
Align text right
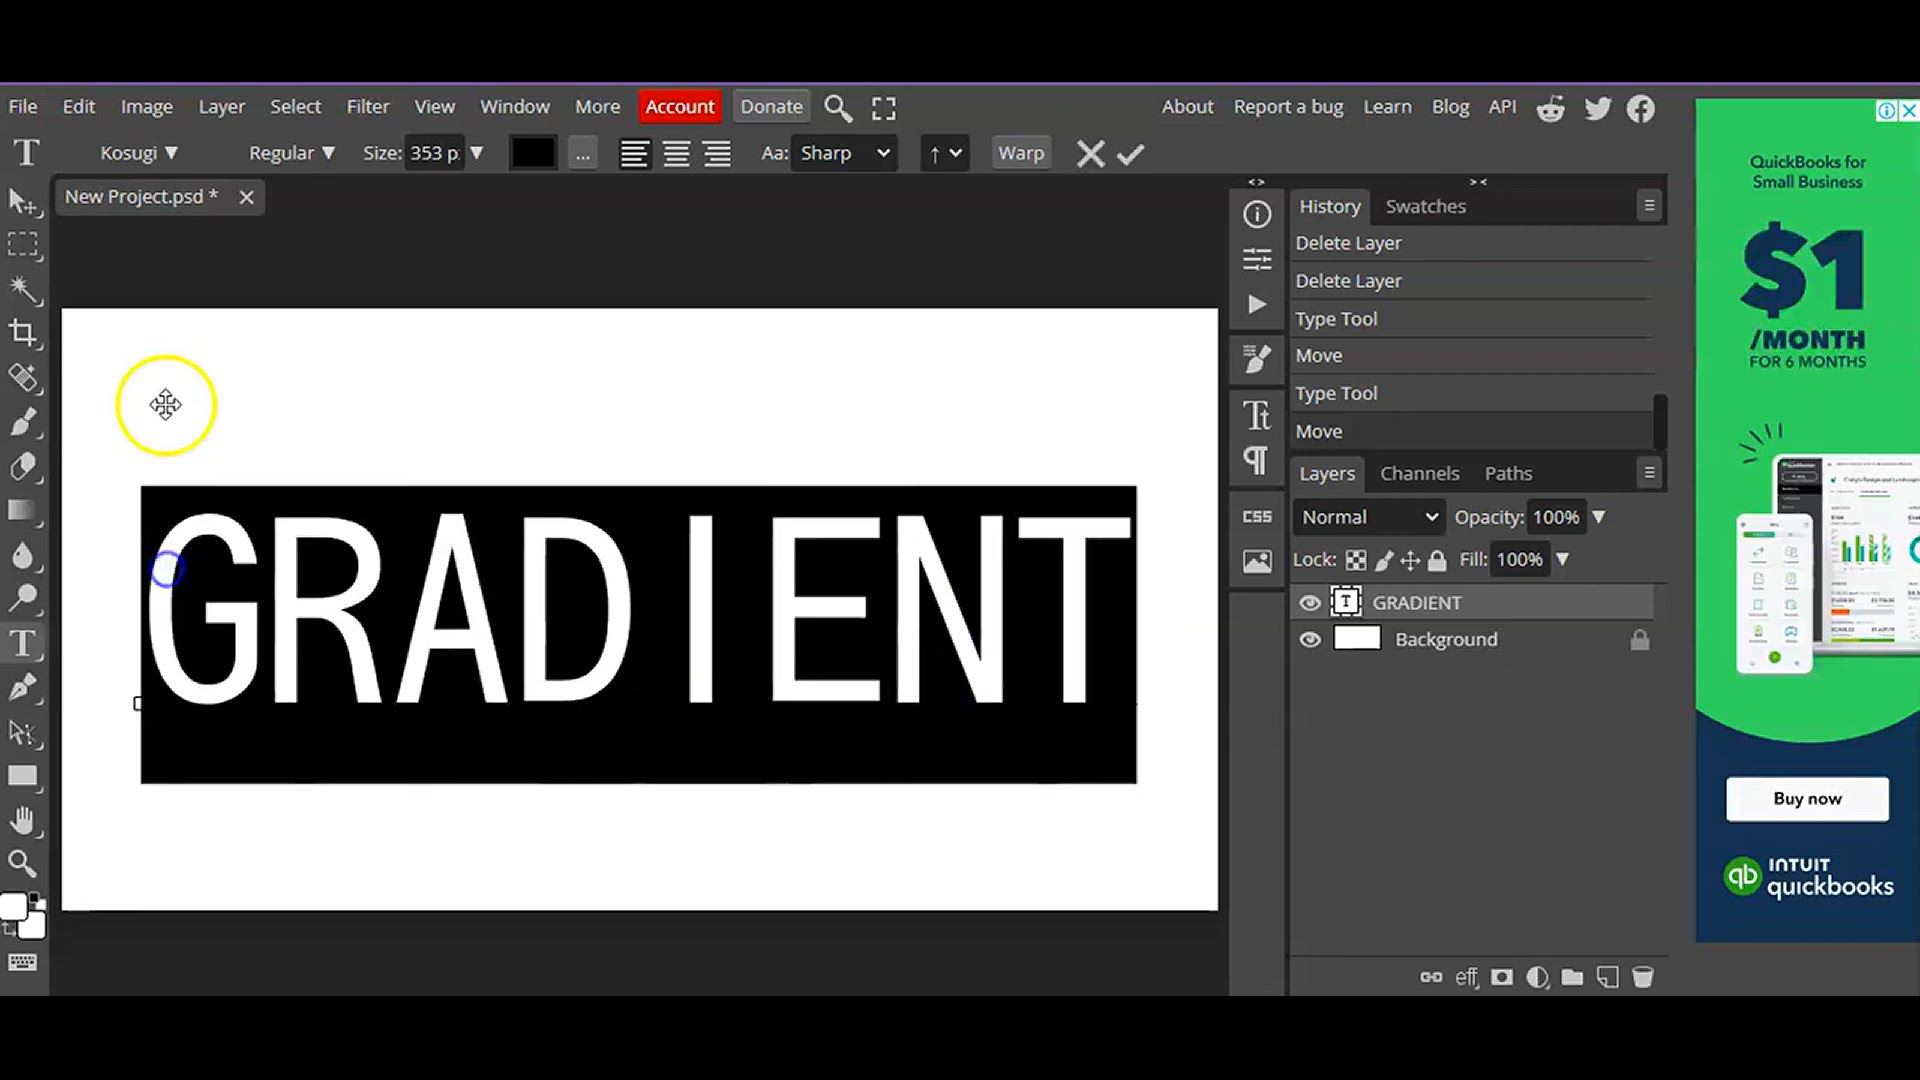click(x=717, y=154)
